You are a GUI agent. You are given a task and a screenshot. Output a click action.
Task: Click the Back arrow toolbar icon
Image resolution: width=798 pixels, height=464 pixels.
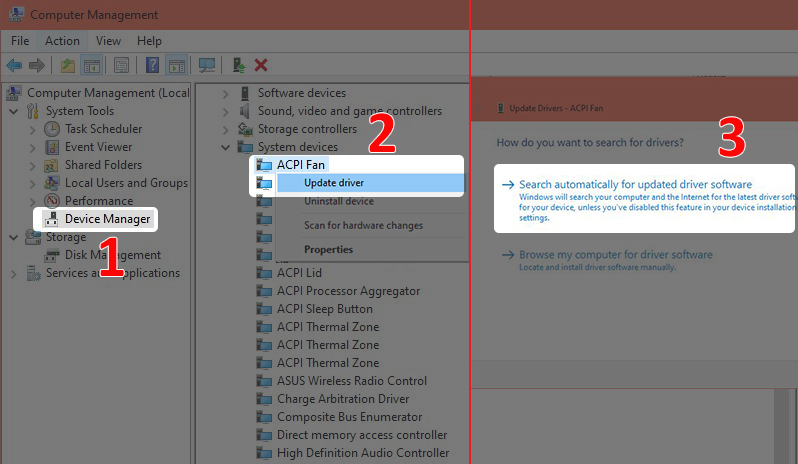click(14, 65)
